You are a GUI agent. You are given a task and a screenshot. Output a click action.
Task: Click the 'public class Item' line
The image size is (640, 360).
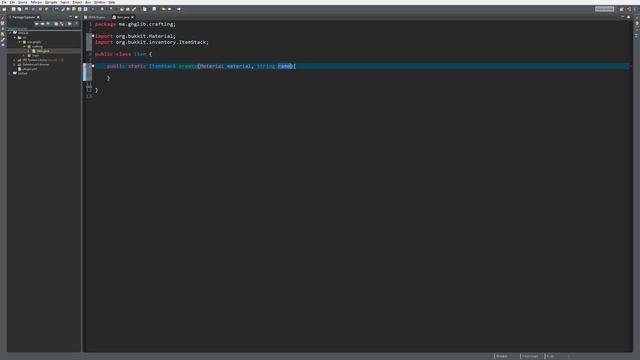[x=123, y=54]
